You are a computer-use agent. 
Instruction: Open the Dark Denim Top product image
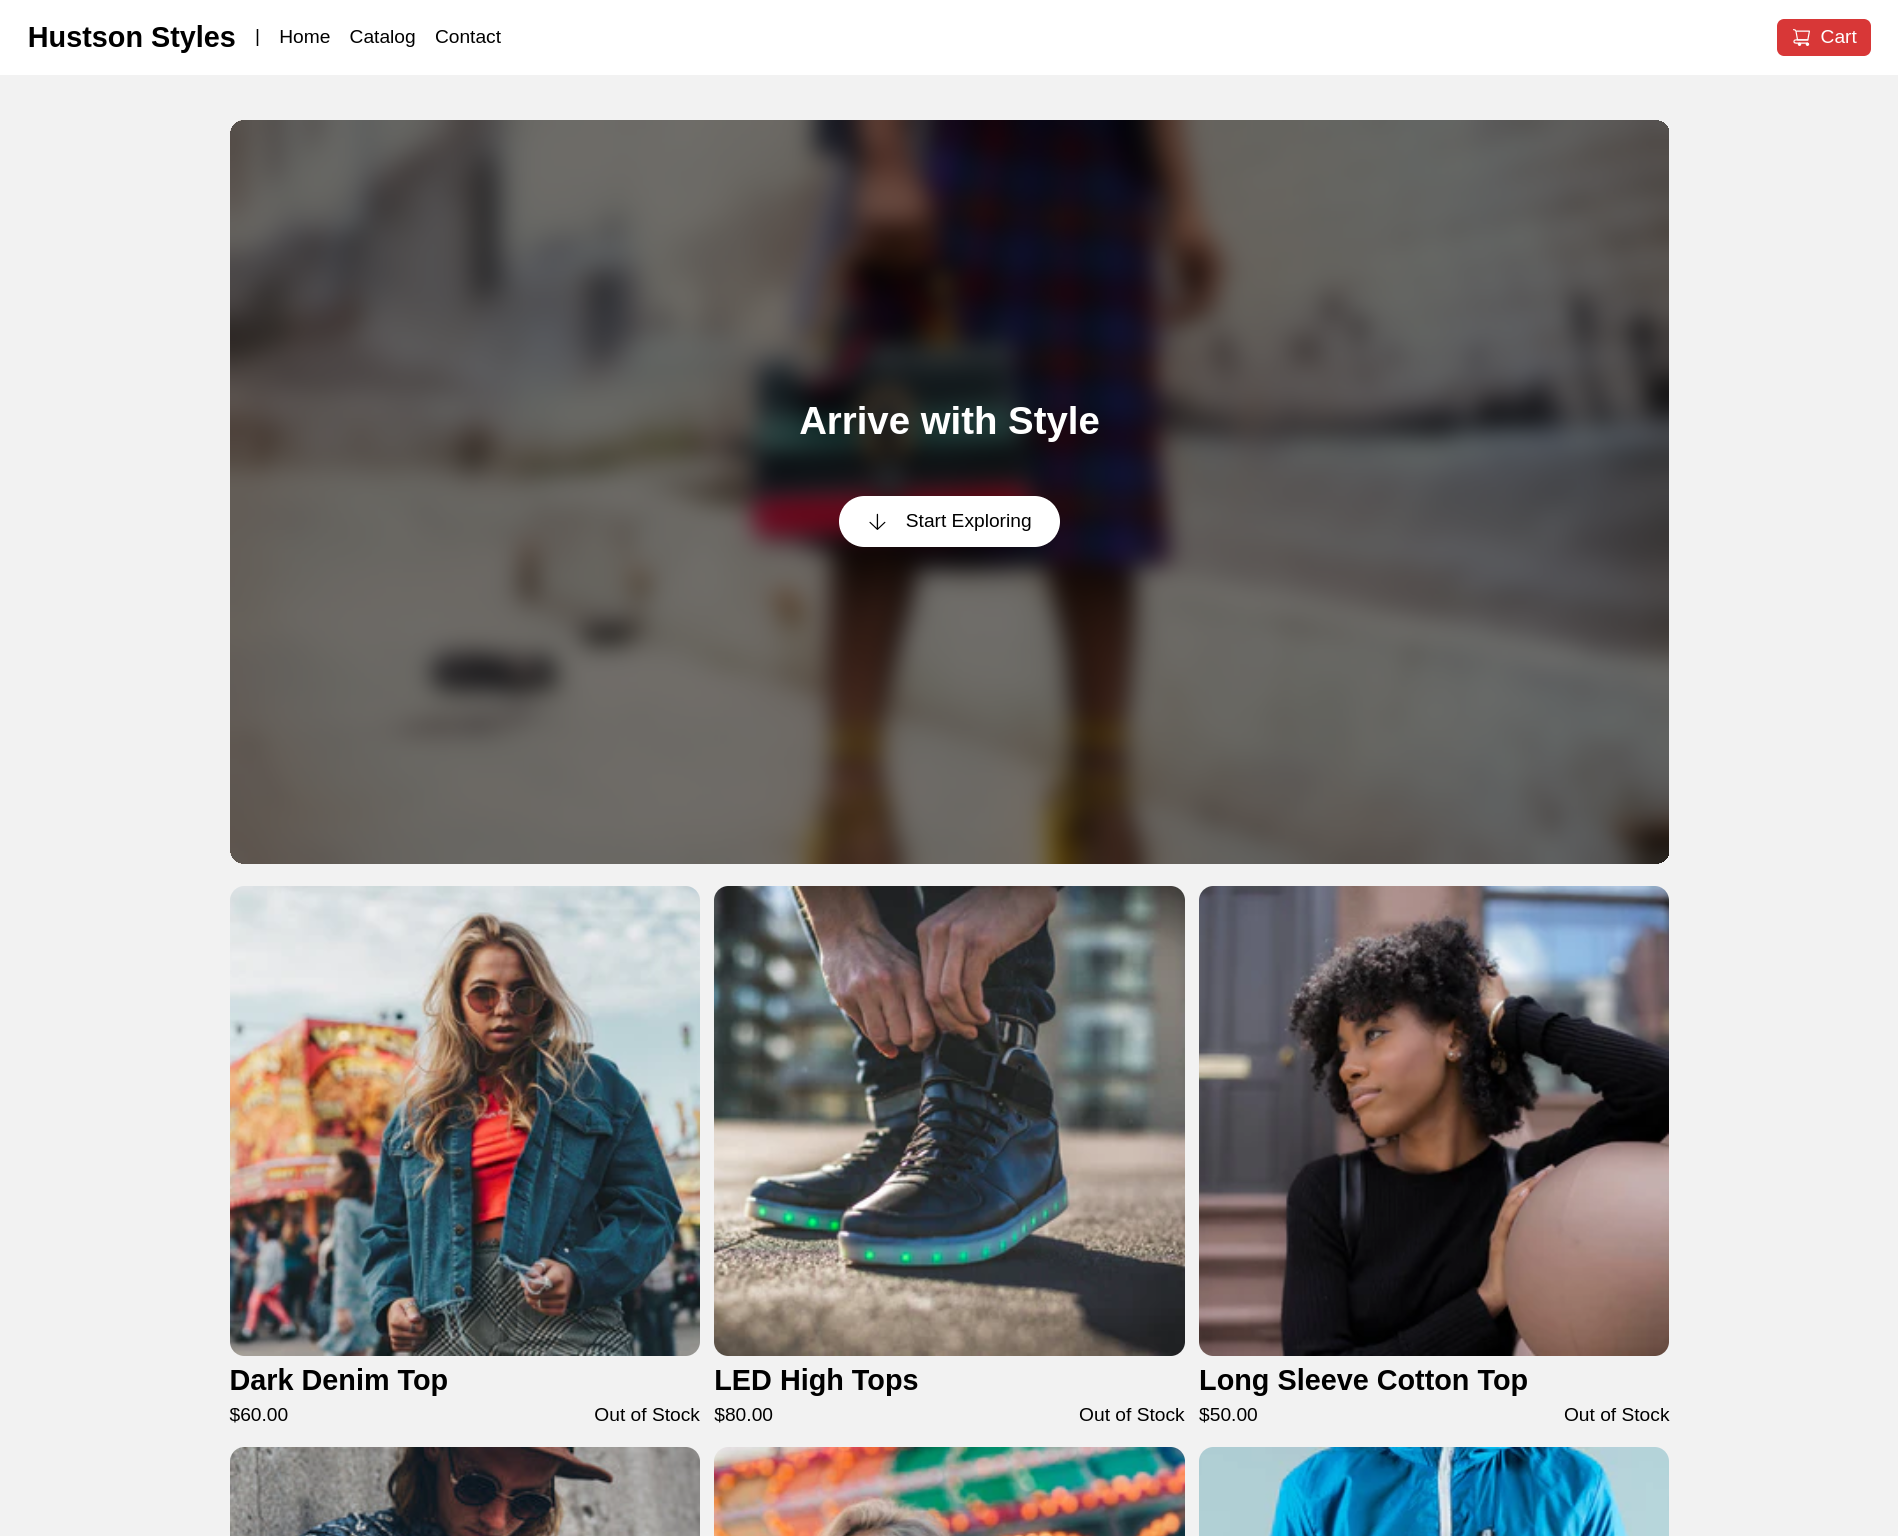[x=465, y=1121]
